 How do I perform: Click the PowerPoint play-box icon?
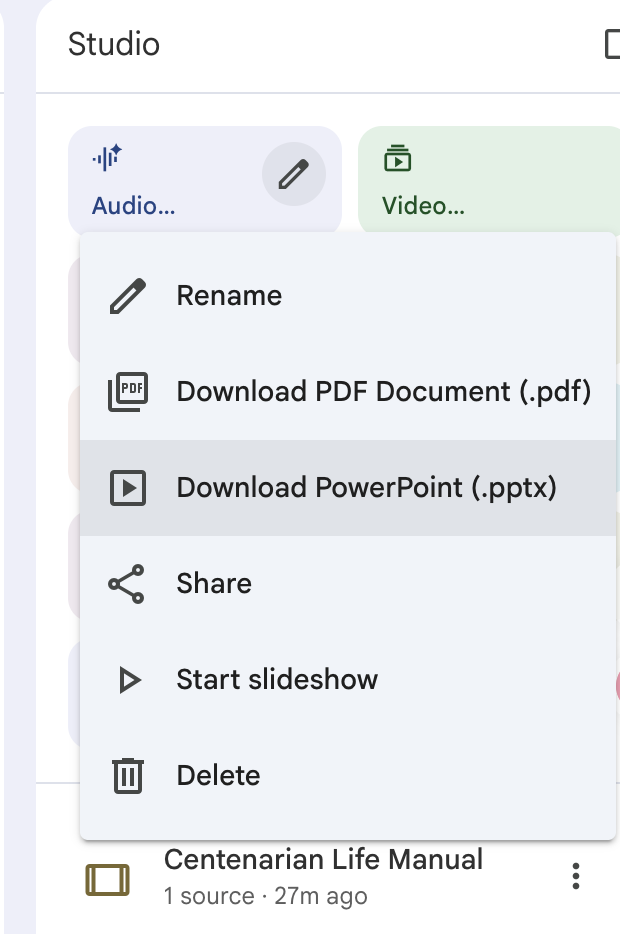tap(128, 488)
